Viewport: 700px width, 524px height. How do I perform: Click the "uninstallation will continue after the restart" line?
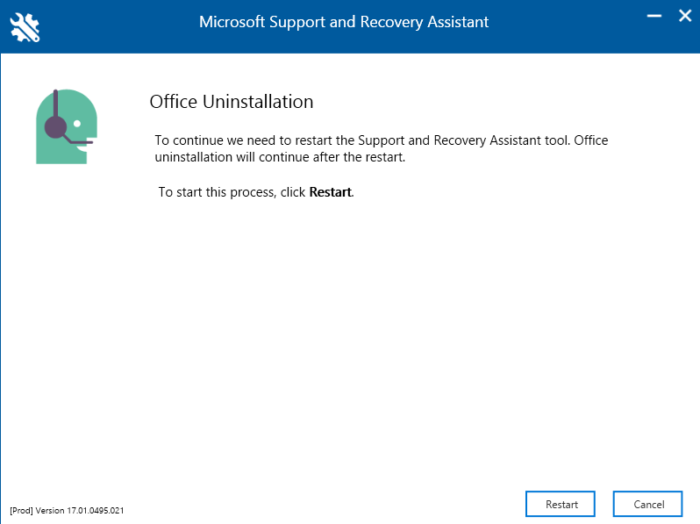point(280,157)
